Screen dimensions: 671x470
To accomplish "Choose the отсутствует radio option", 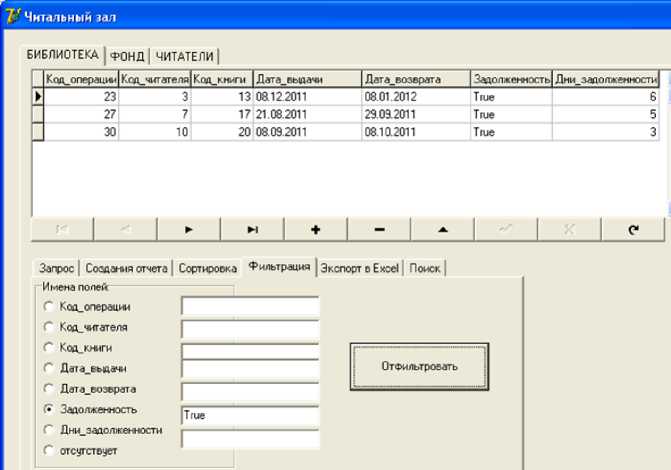I will [x=48, y=450].
